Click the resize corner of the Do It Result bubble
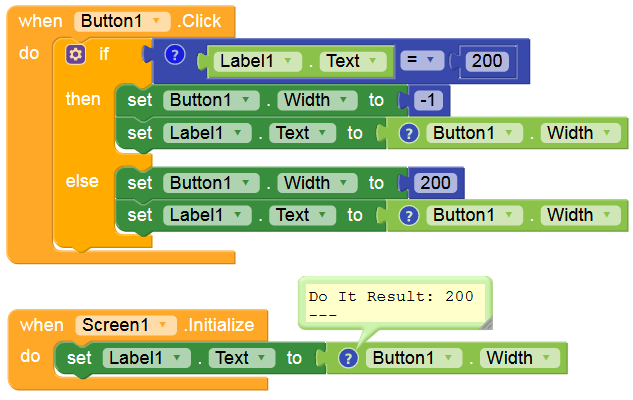Image resolution: width=633 pixels, height=400 pixels. [485, 322]
